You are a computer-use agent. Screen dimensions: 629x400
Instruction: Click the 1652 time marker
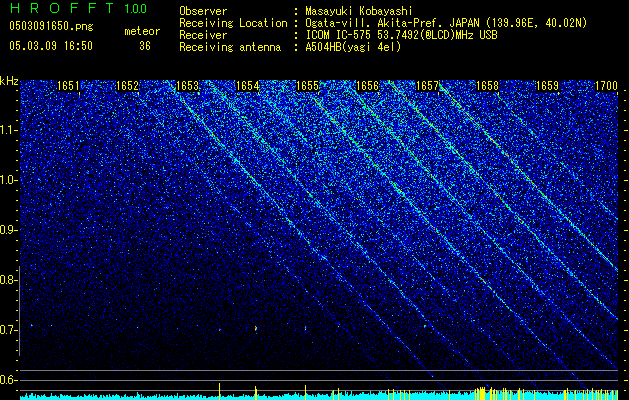(128, 86)
